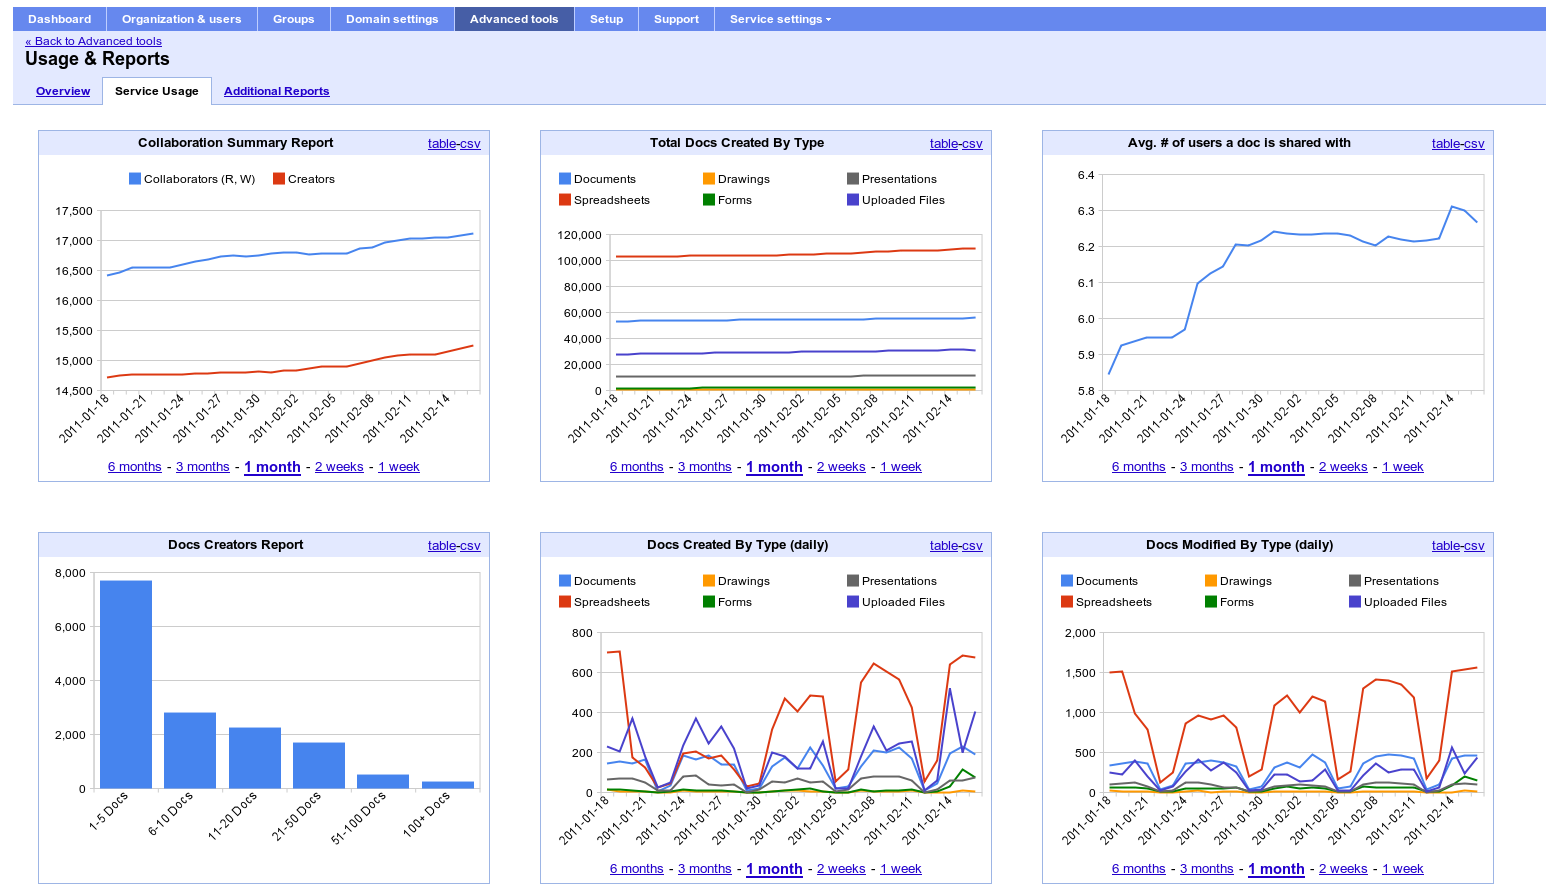The width and height of the screenshot is (1562, 891).
Task: Select 2 weeks range for Avg users shared chart
Action: tap(1343, 467)
